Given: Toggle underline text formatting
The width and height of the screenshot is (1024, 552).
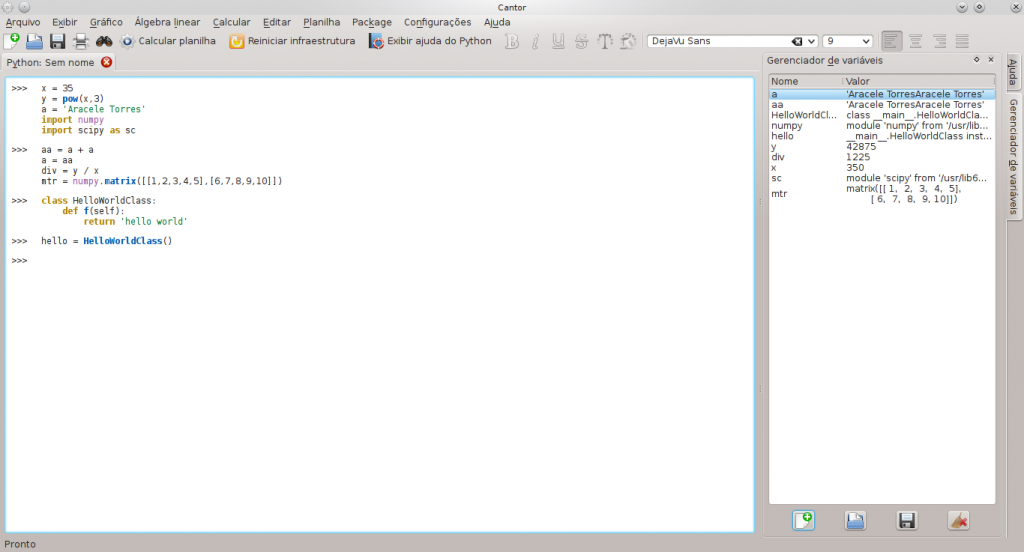Looking at the screenshot, I should coord(558,41).
